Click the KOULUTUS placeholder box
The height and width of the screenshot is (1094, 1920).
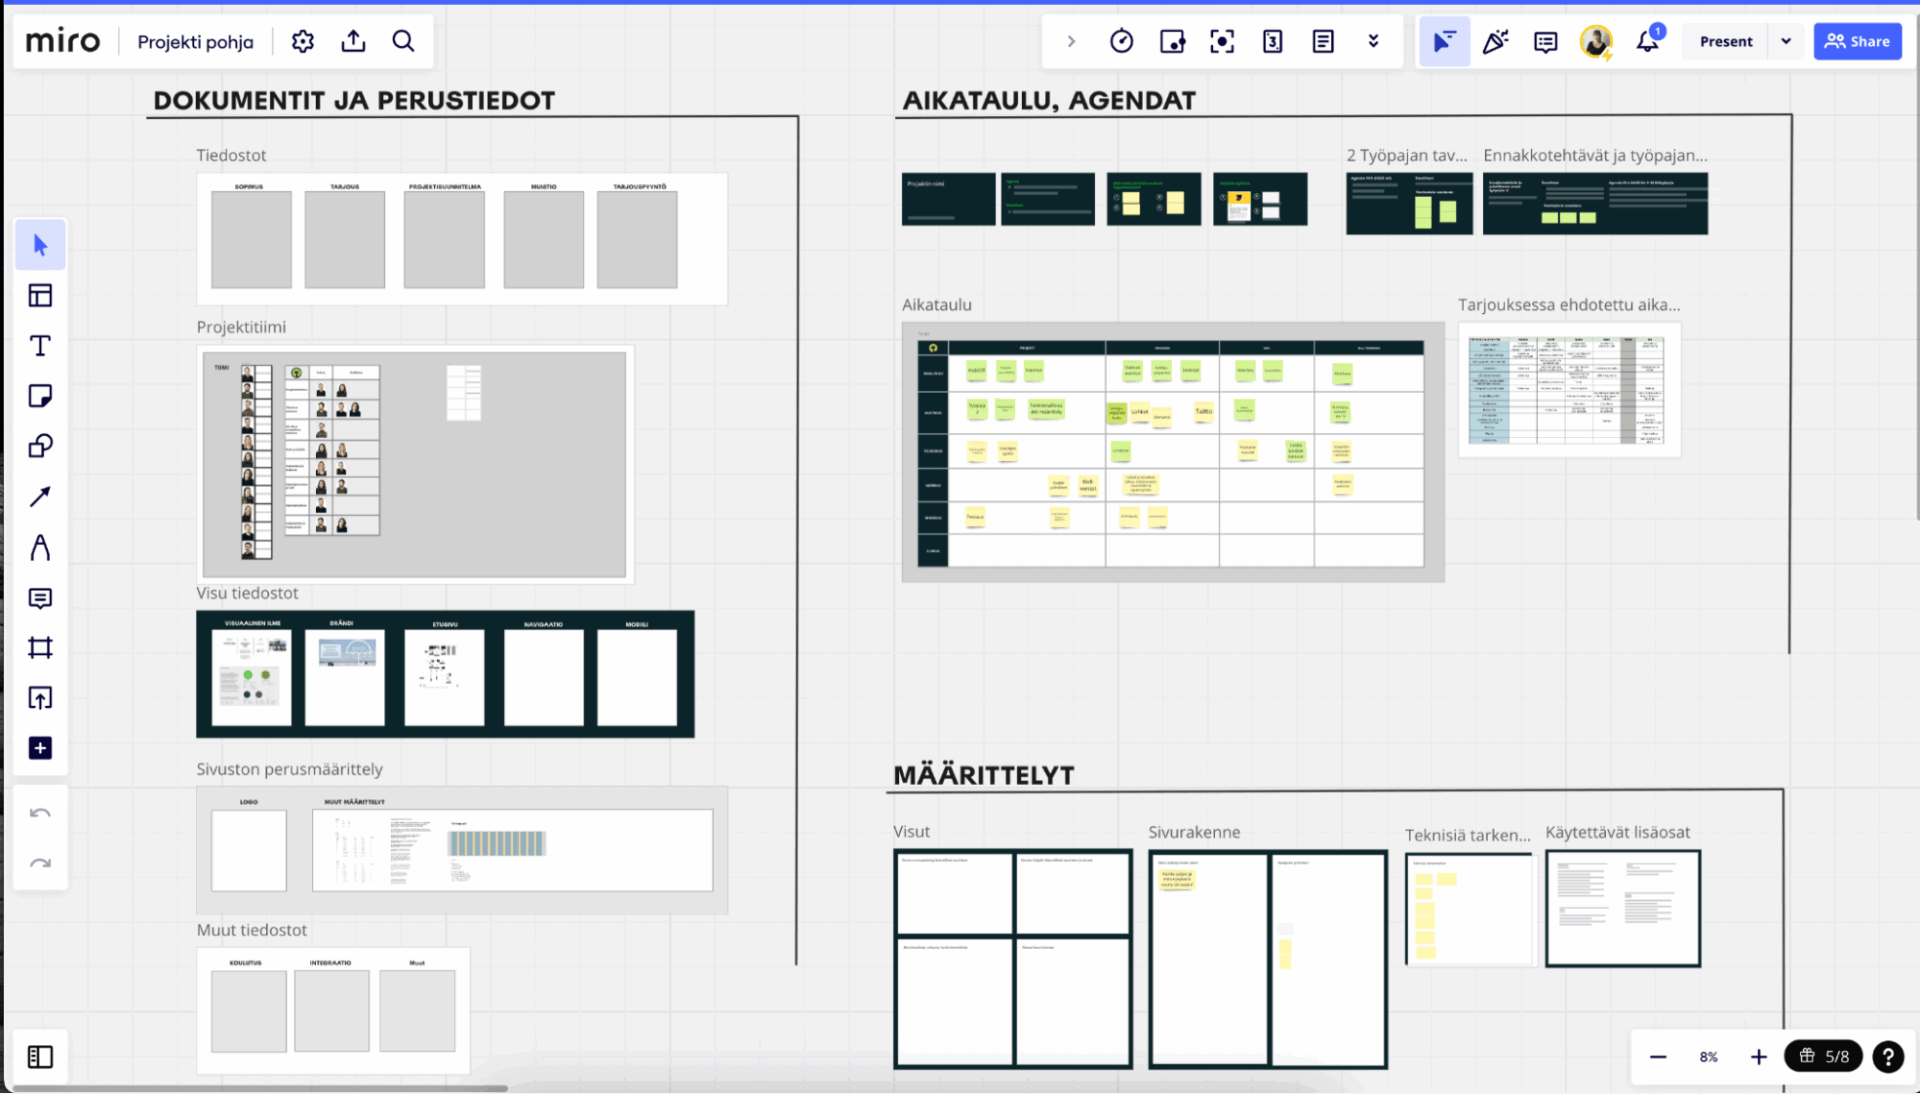(249, 1011)
